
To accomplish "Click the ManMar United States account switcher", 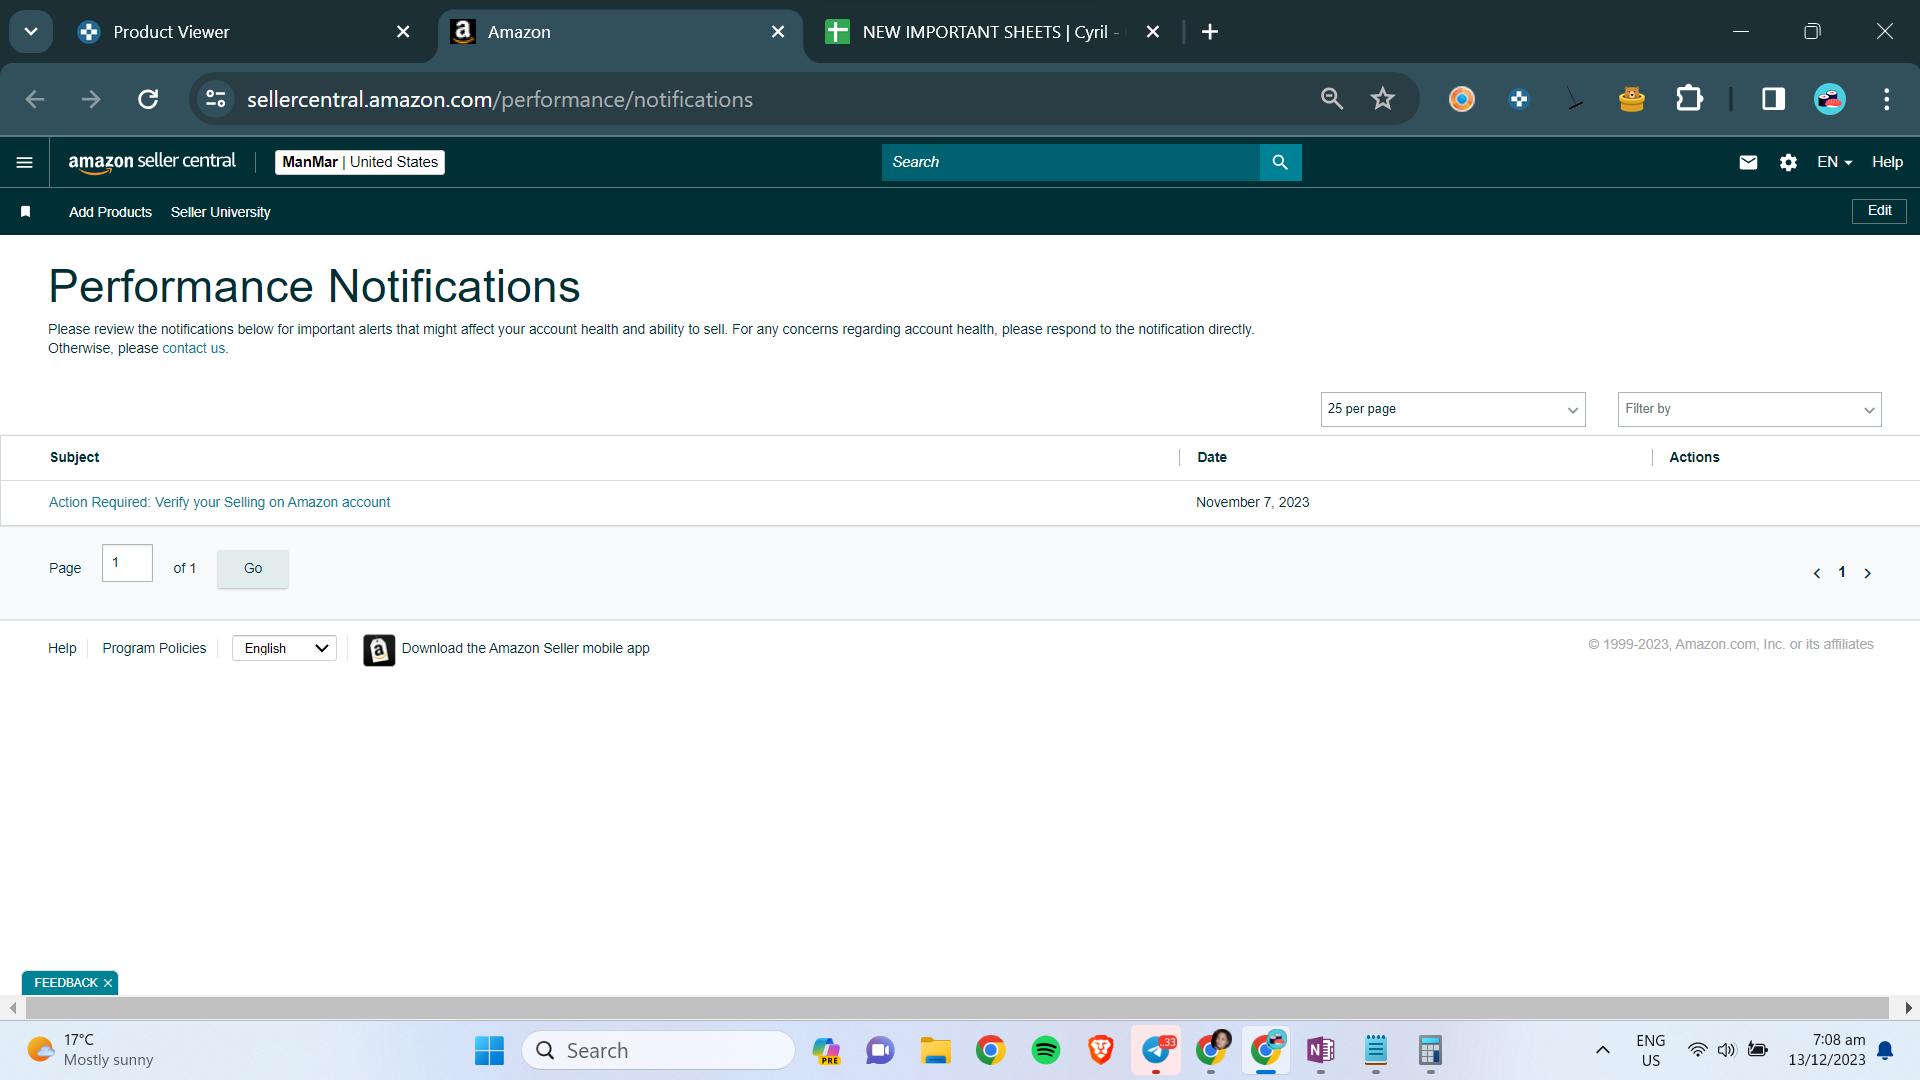I will 360,162.
